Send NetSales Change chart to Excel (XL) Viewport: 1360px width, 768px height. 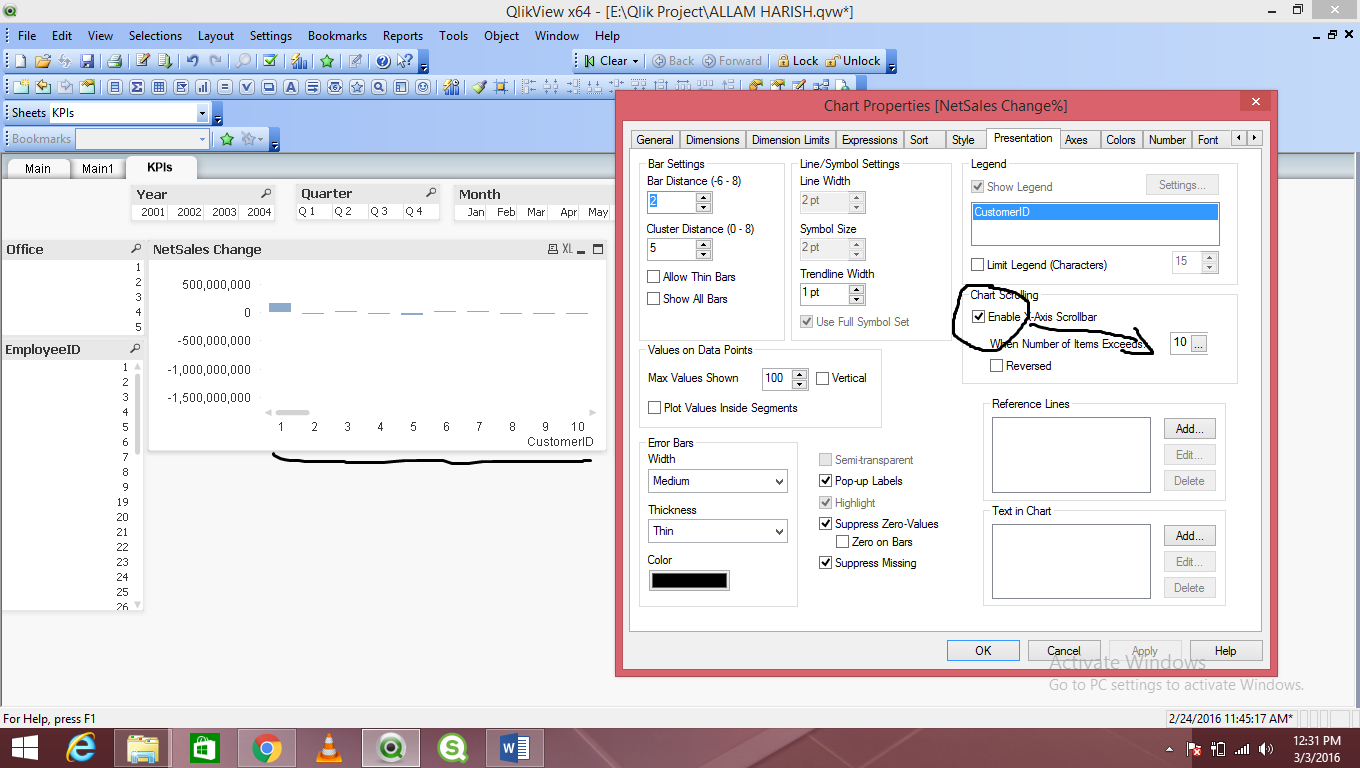click(567, 249)
